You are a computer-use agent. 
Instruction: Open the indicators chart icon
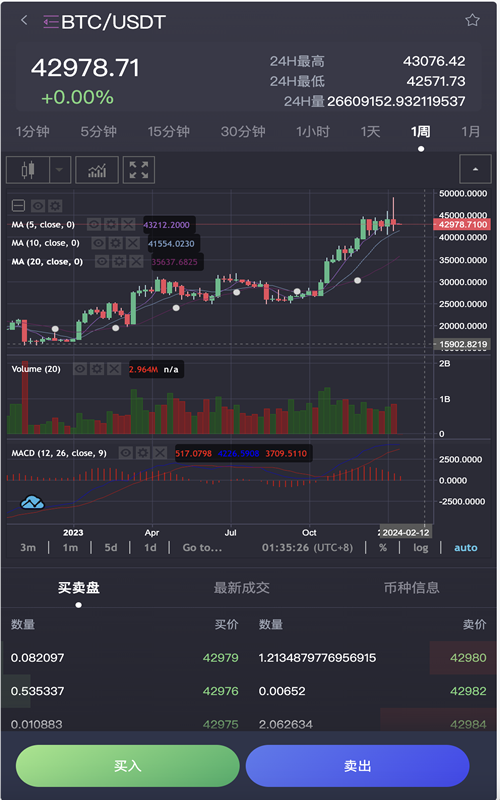(x=97, y=169)
